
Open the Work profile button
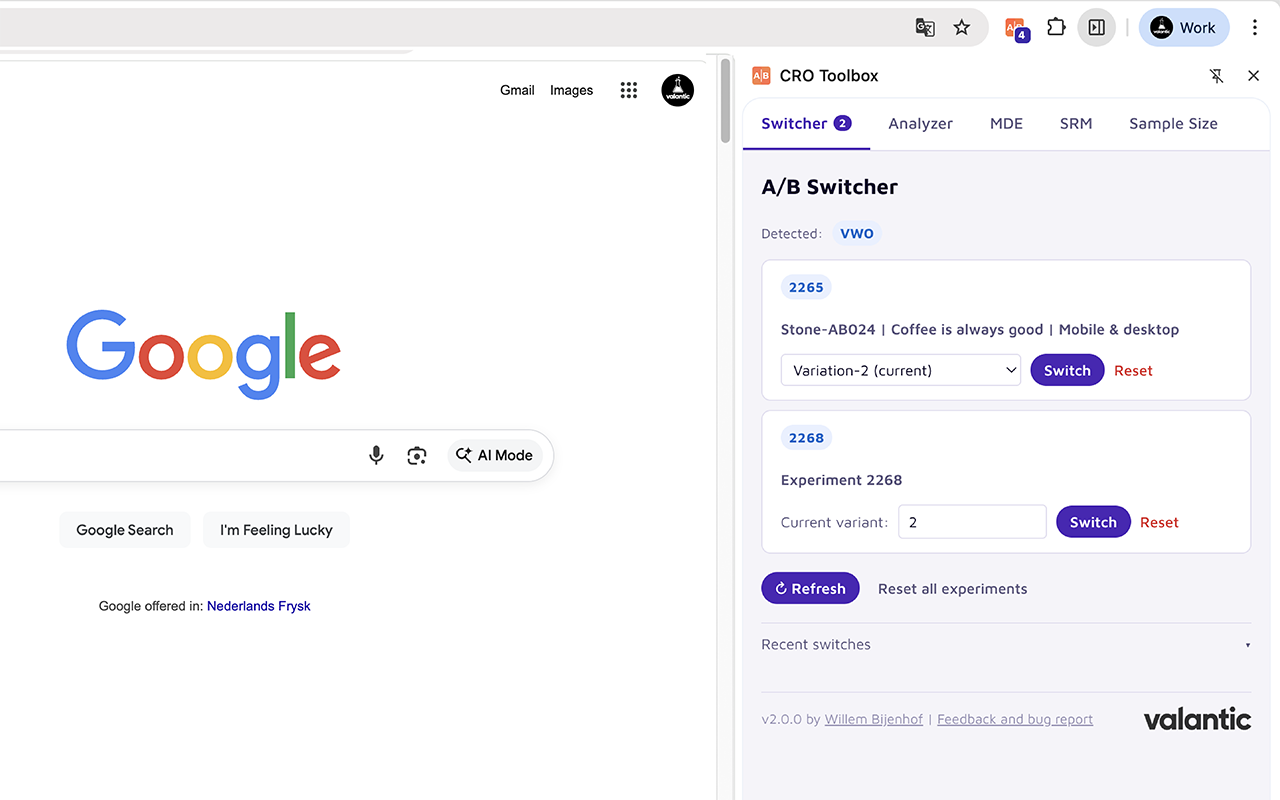(x=1184, y=28)
